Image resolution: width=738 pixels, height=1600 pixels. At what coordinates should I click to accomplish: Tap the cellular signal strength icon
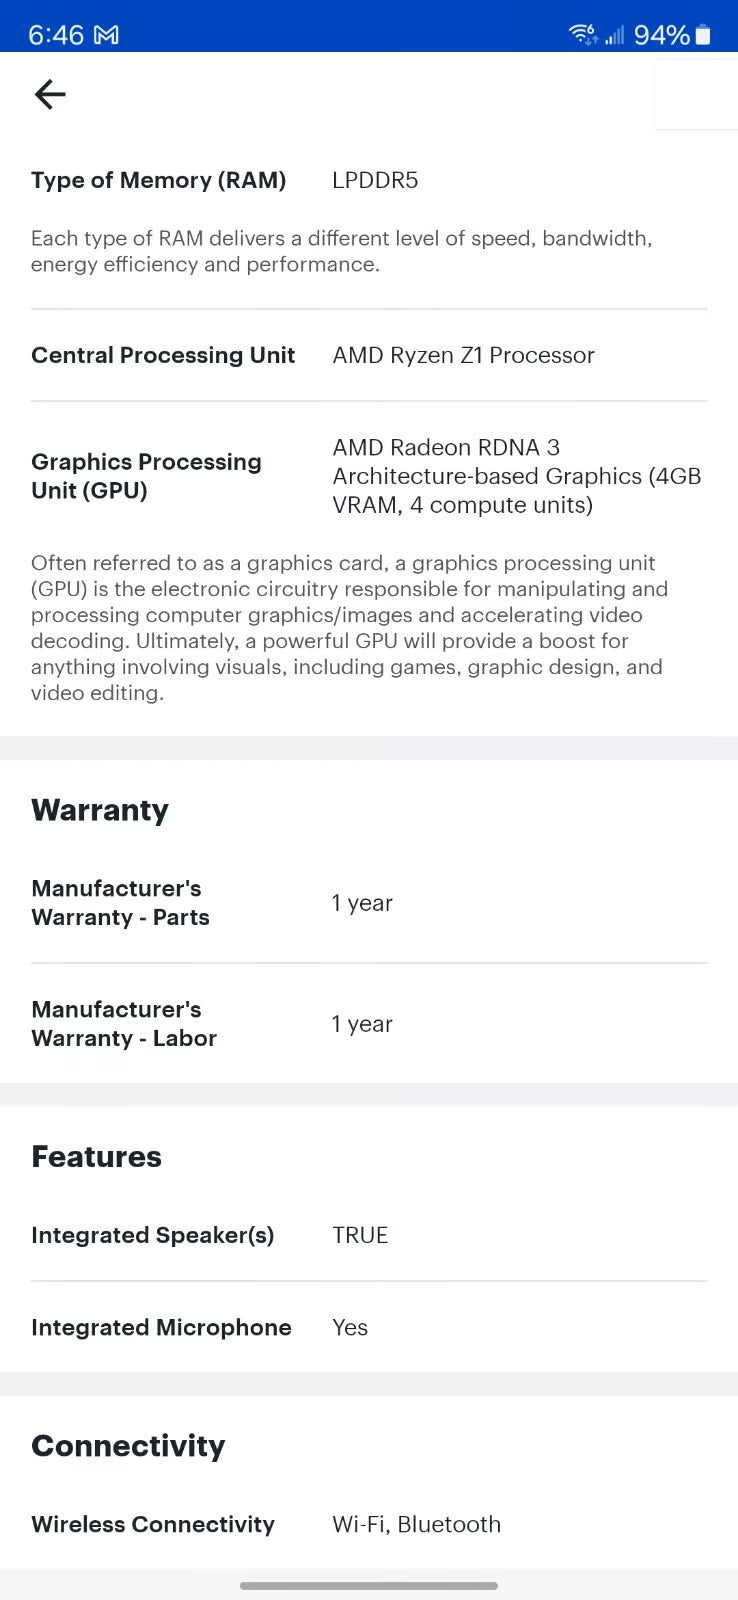(614, 35)
